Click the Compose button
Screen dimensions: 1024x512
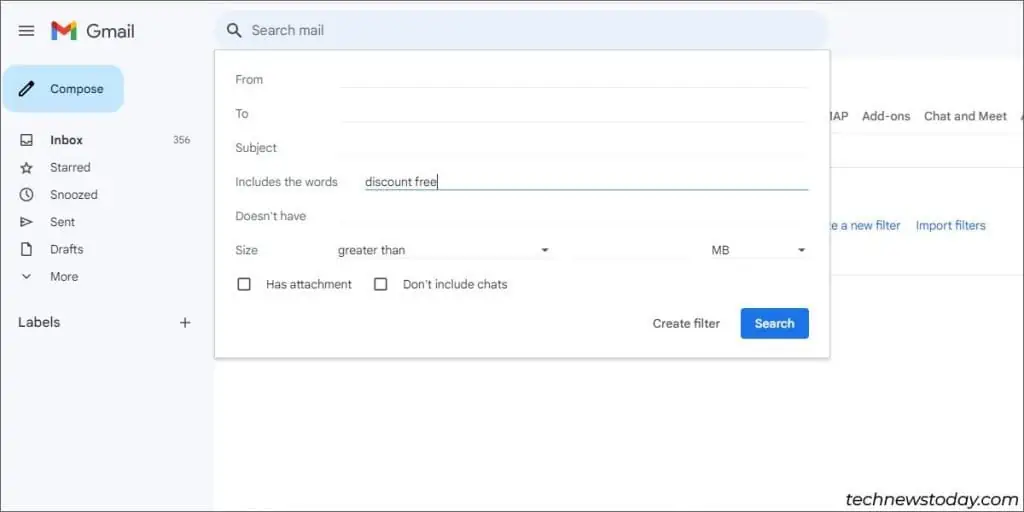click(63, 89)
